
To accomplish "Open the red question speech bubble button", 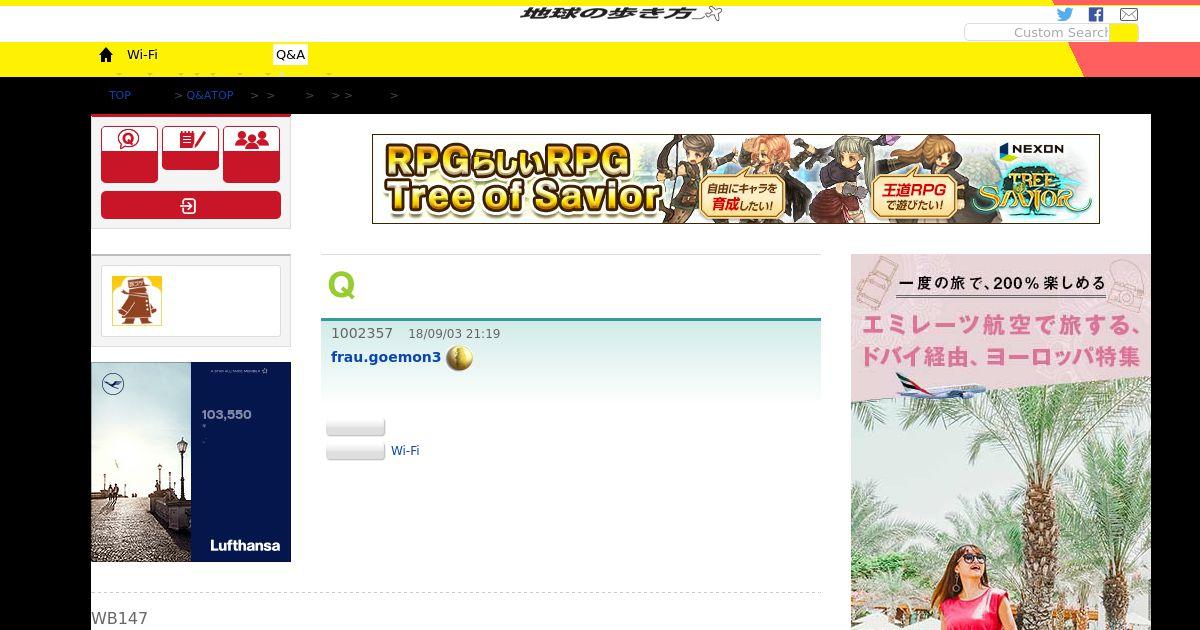I will 129,154.
